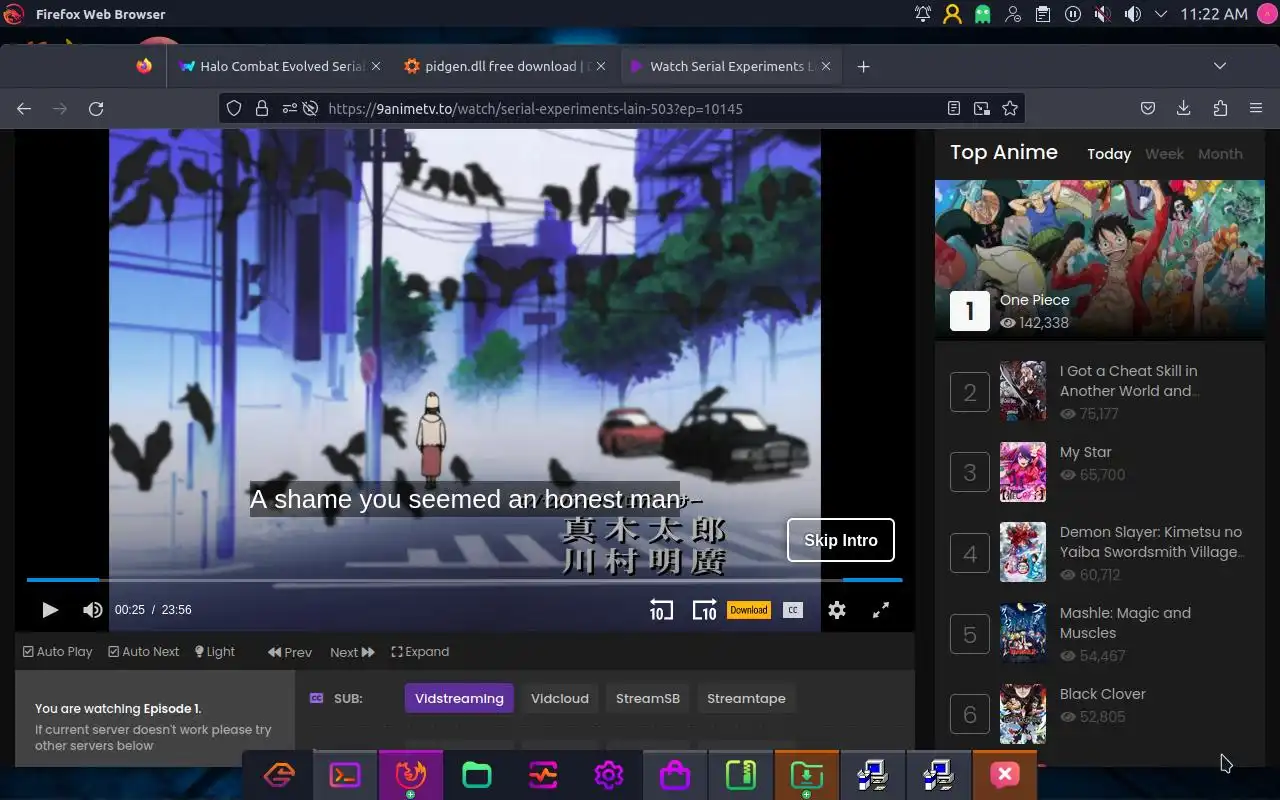Go to Next episode
Viewport: 1280px width, 800px height.
[x=352, y=652]
